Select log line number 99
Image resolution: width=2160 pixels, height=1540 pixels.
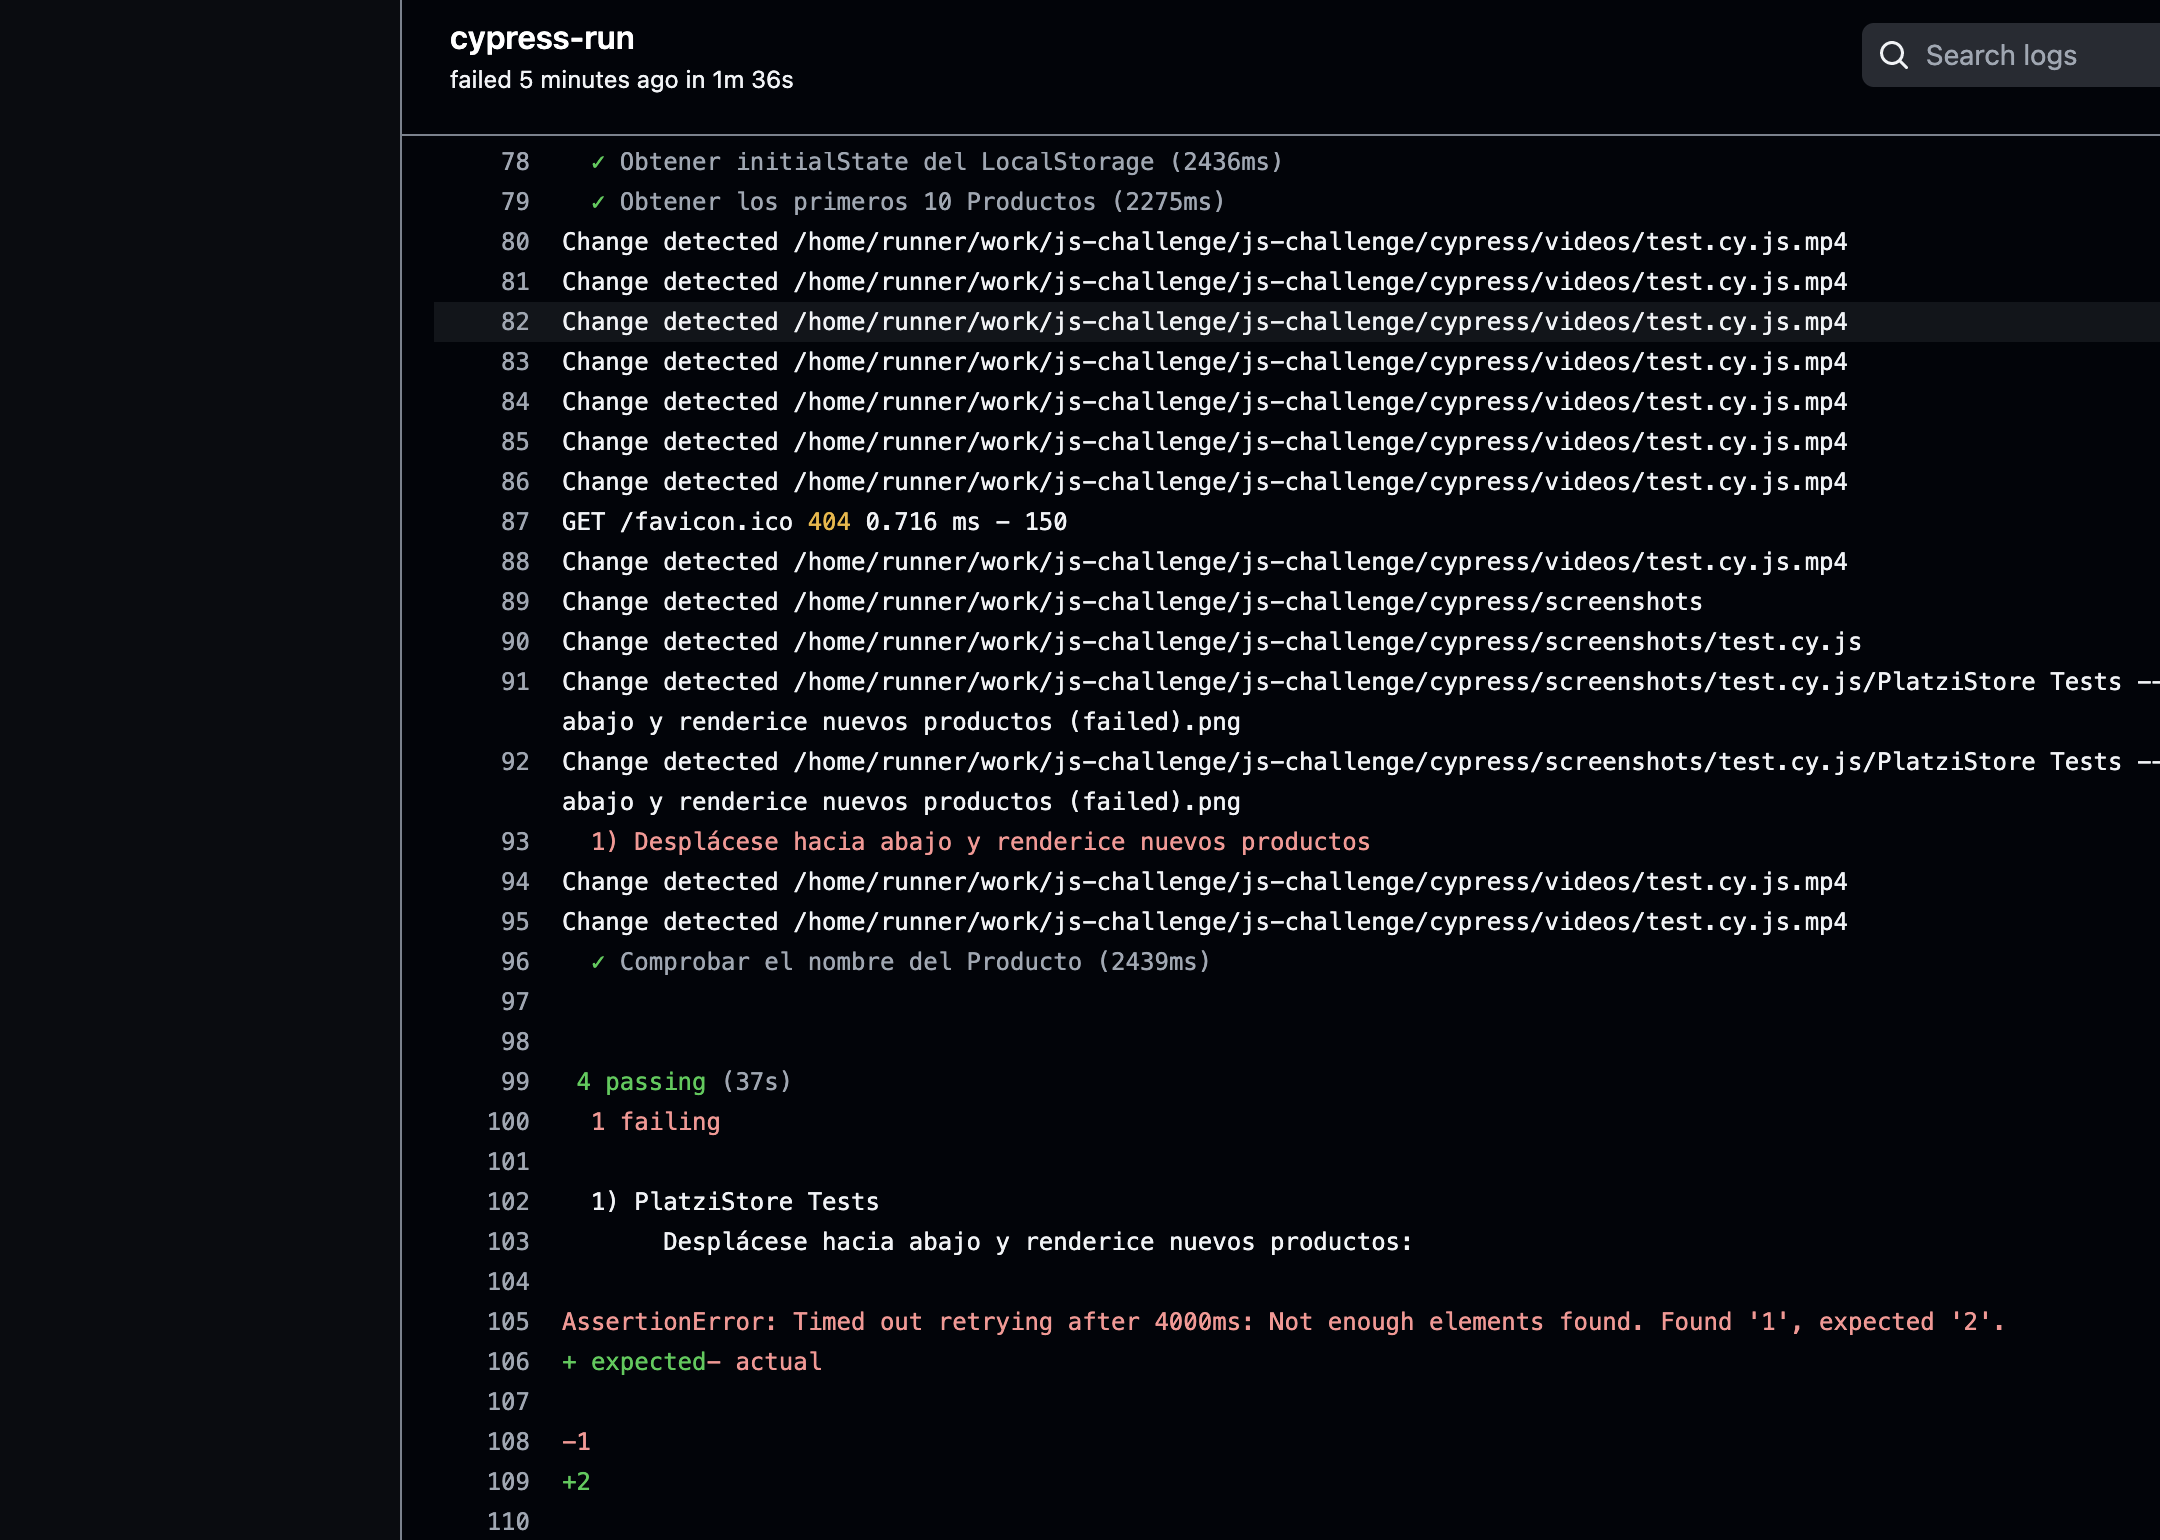point(515,1082)
